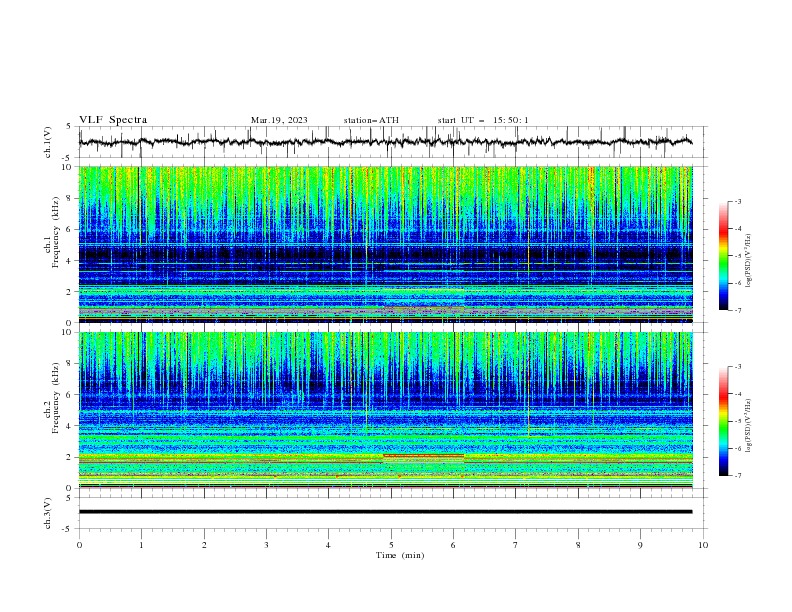Click the ch.2 "Frequency (kHz)" axis label
Screen dimensions: 792x612
tap(56, 398)
